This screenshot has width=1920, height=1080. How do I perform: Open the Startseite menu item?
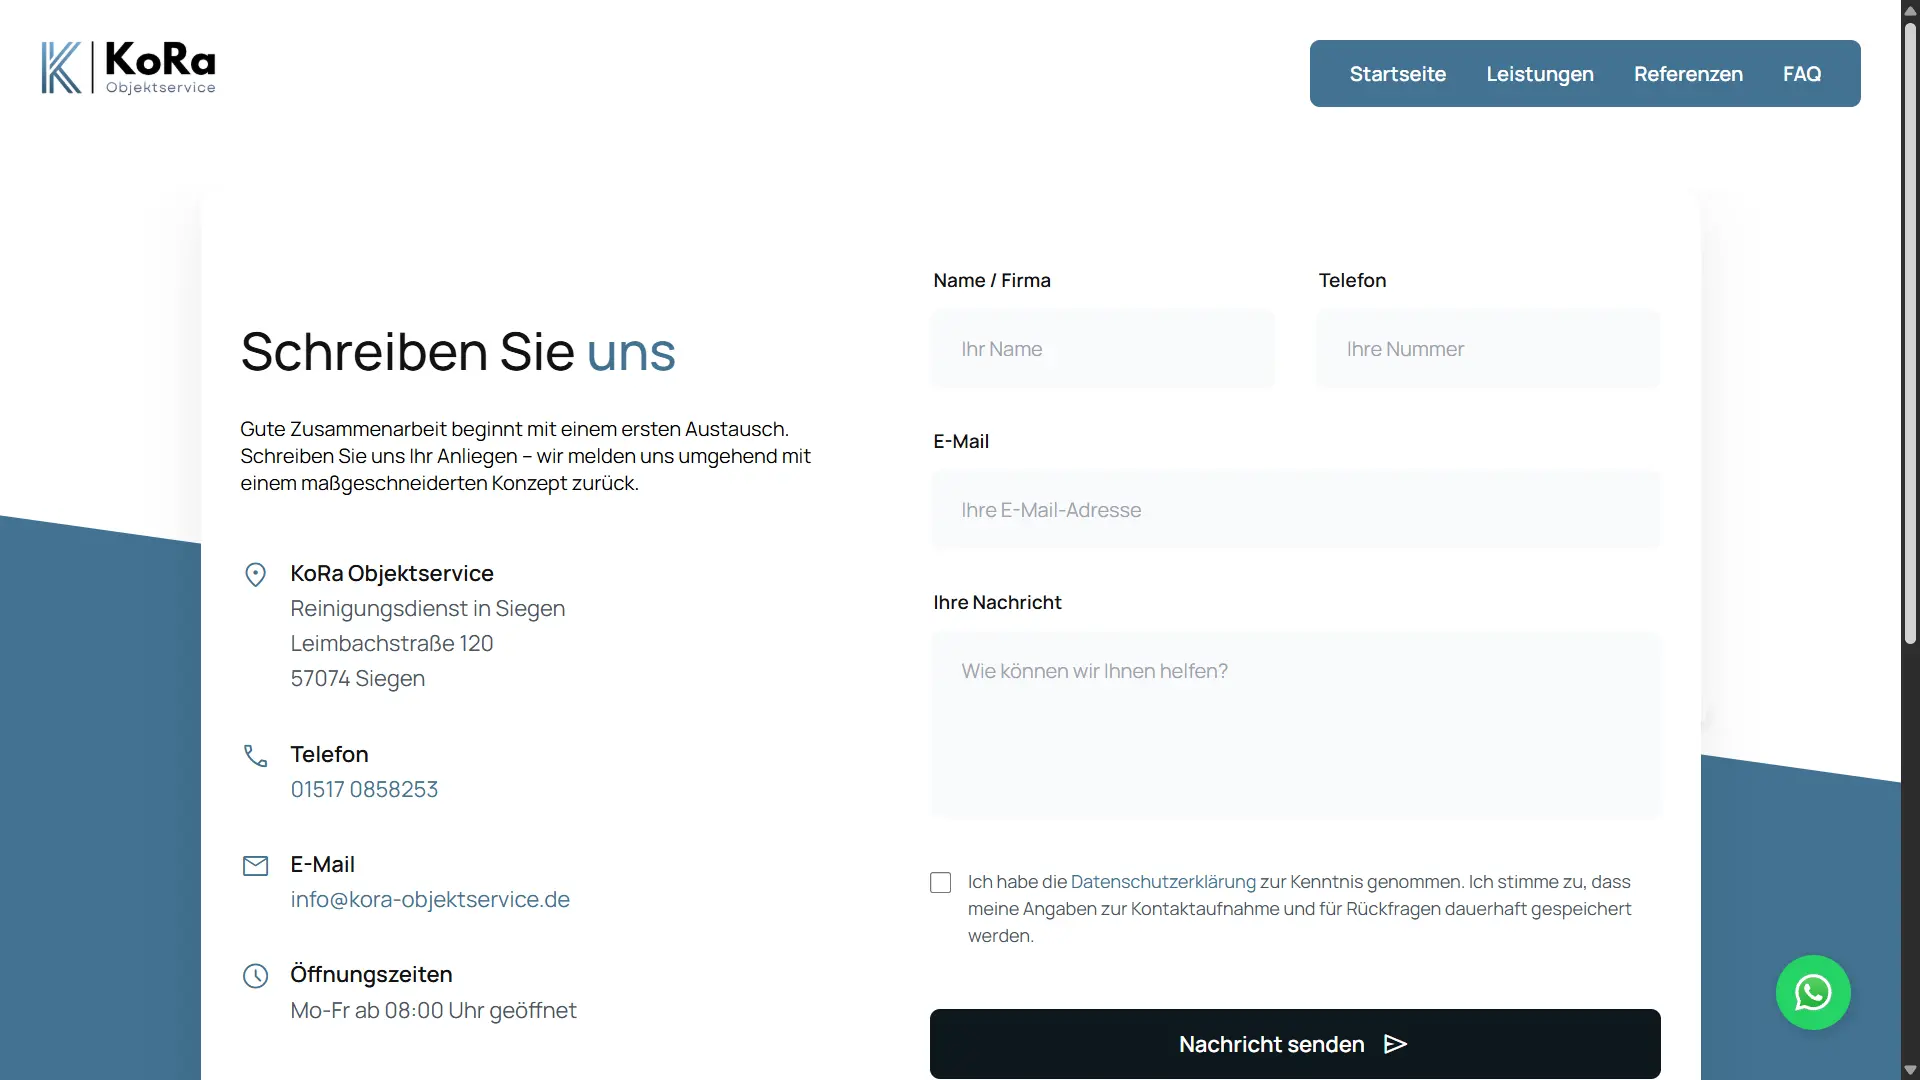(x=1398, y=74)
